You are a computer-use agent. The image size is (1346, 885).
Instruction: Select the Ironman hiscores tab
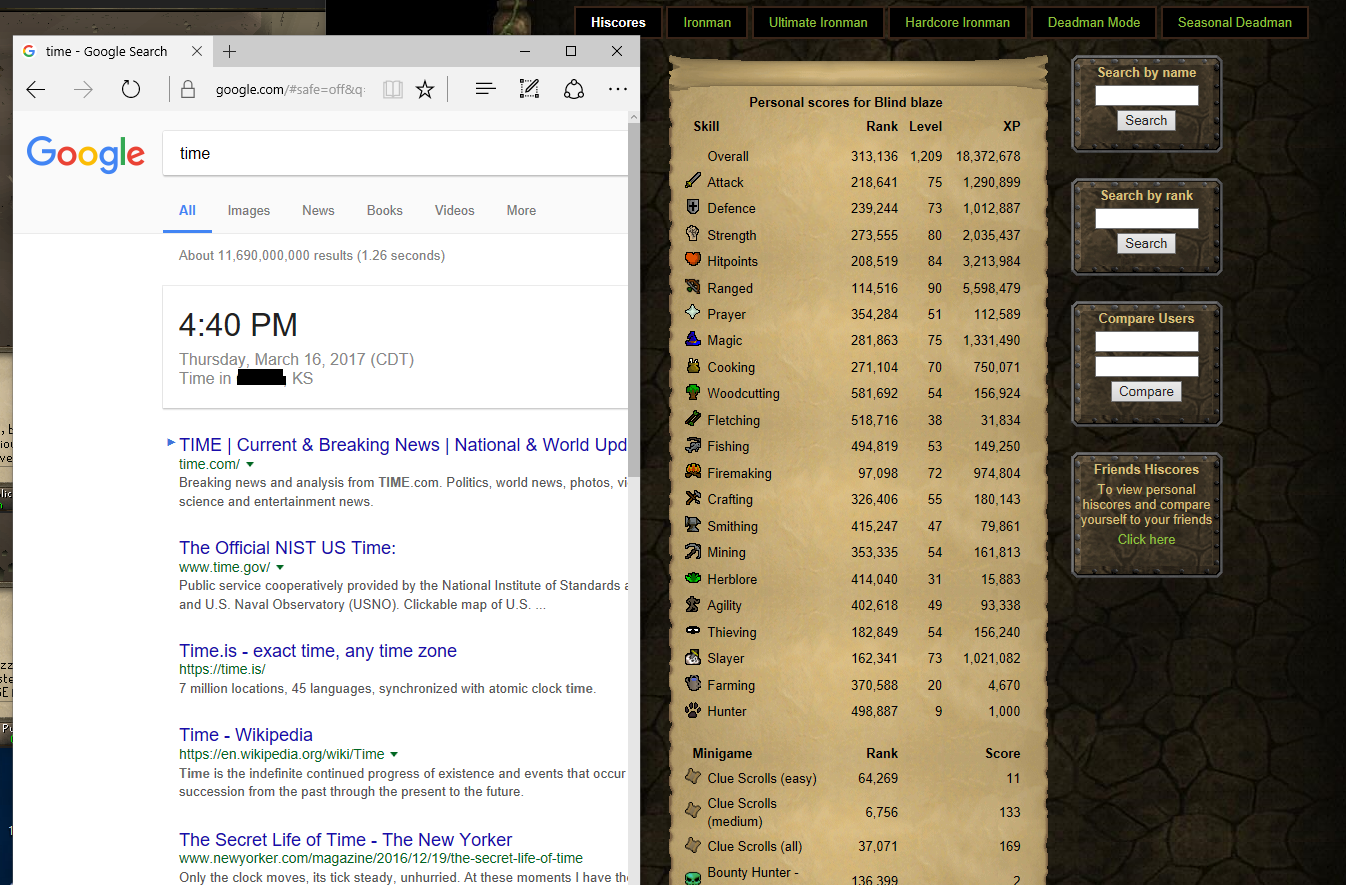click(x=707, y=22)
